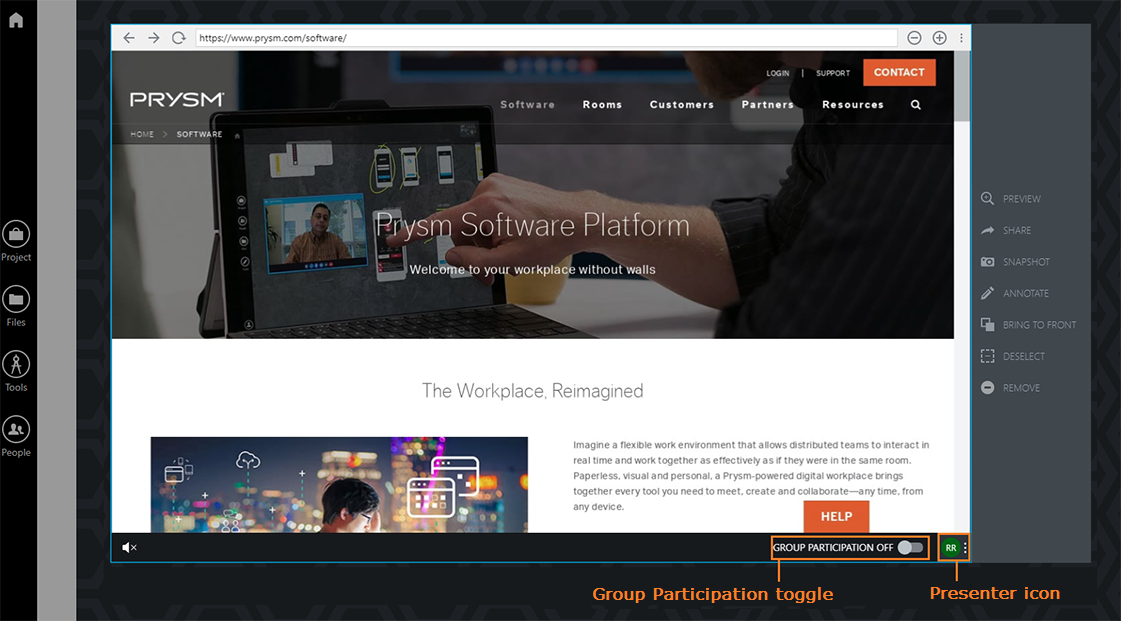
Task: Click the BRING TO FRONT label
Action: click(1039, 324)
